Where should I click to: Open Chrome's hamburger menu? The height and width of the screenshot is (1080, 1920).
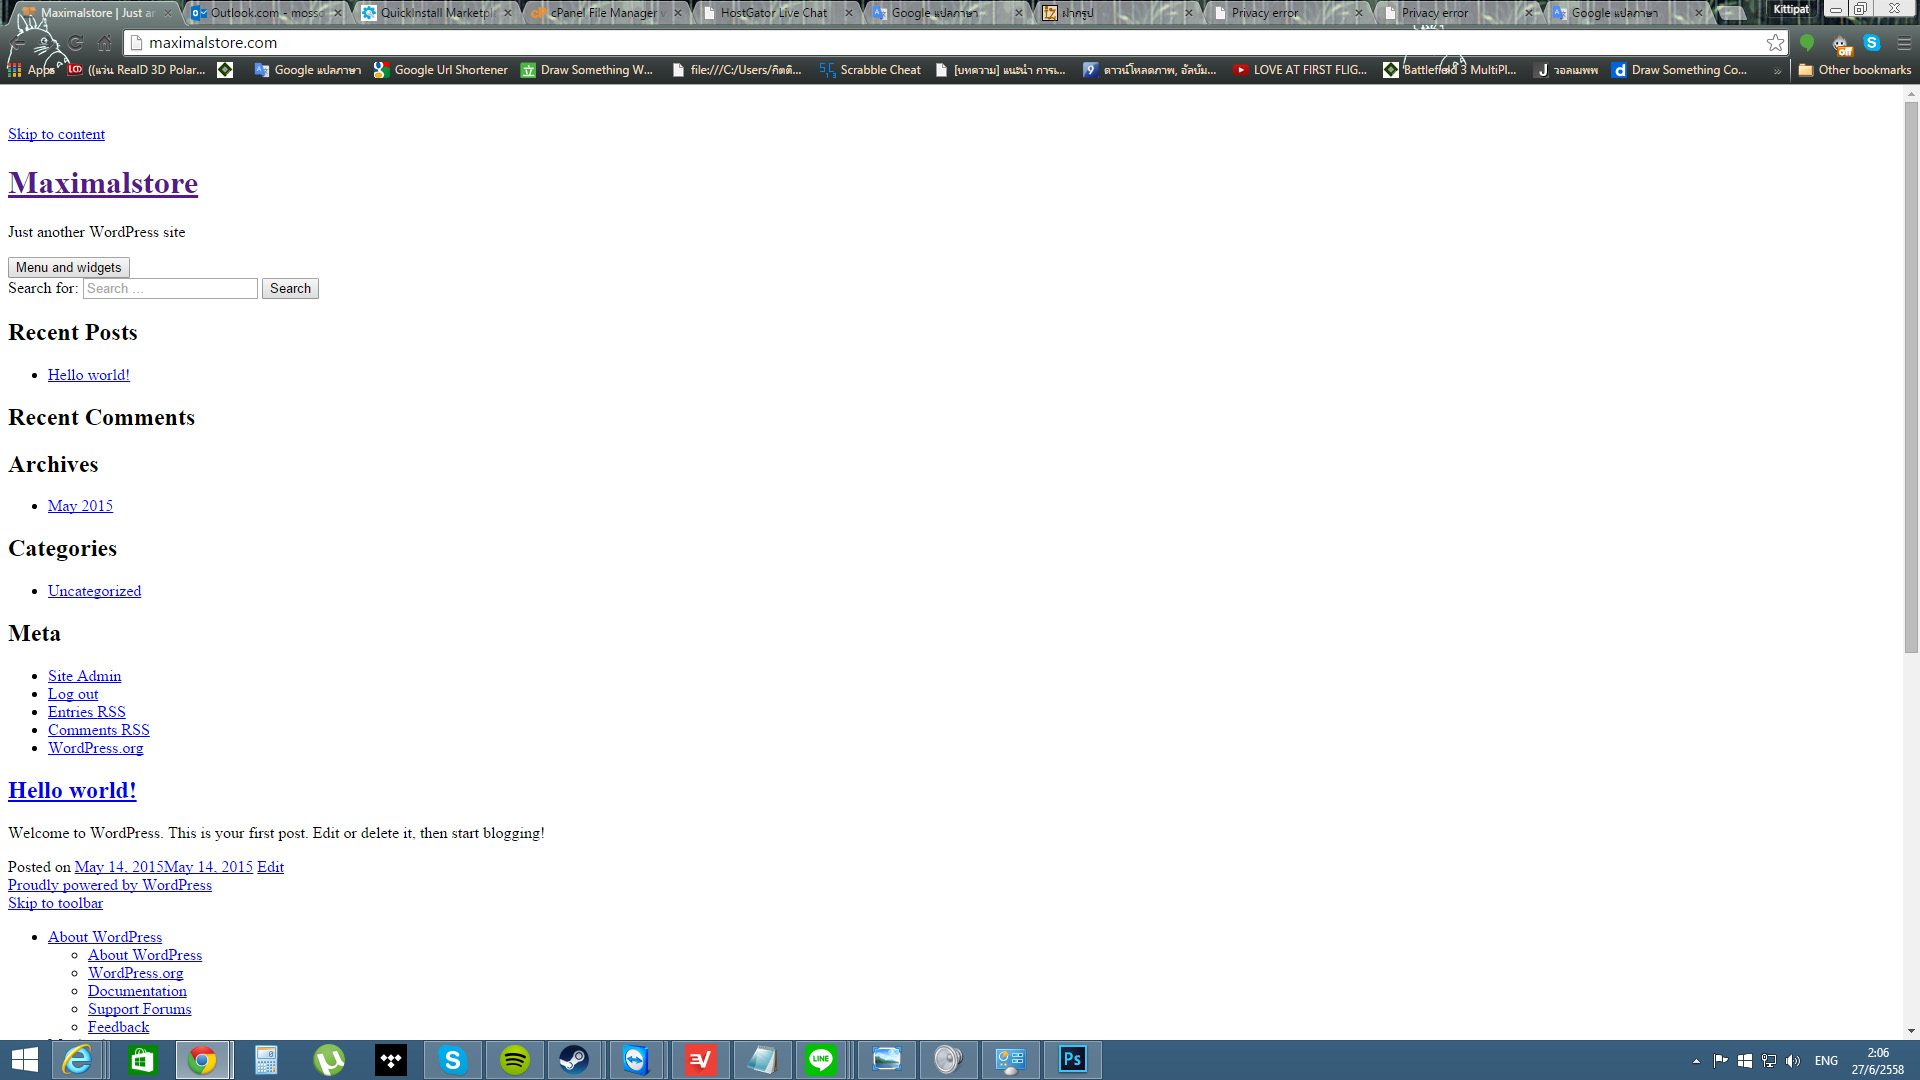(x=1904, y=43)
